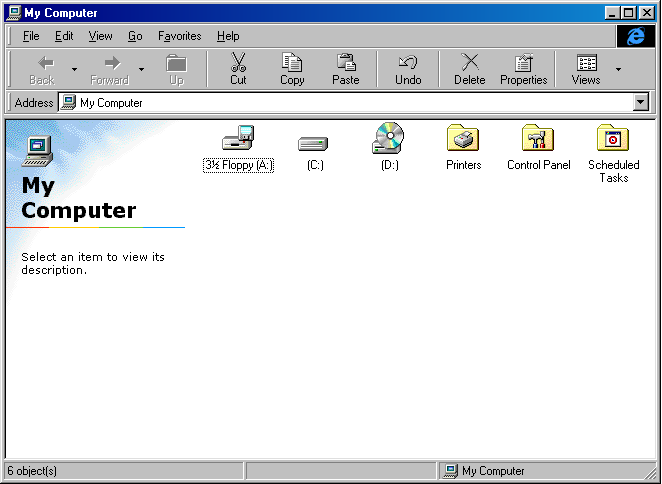Click the computer icon in the address bar

click(68, 102)
